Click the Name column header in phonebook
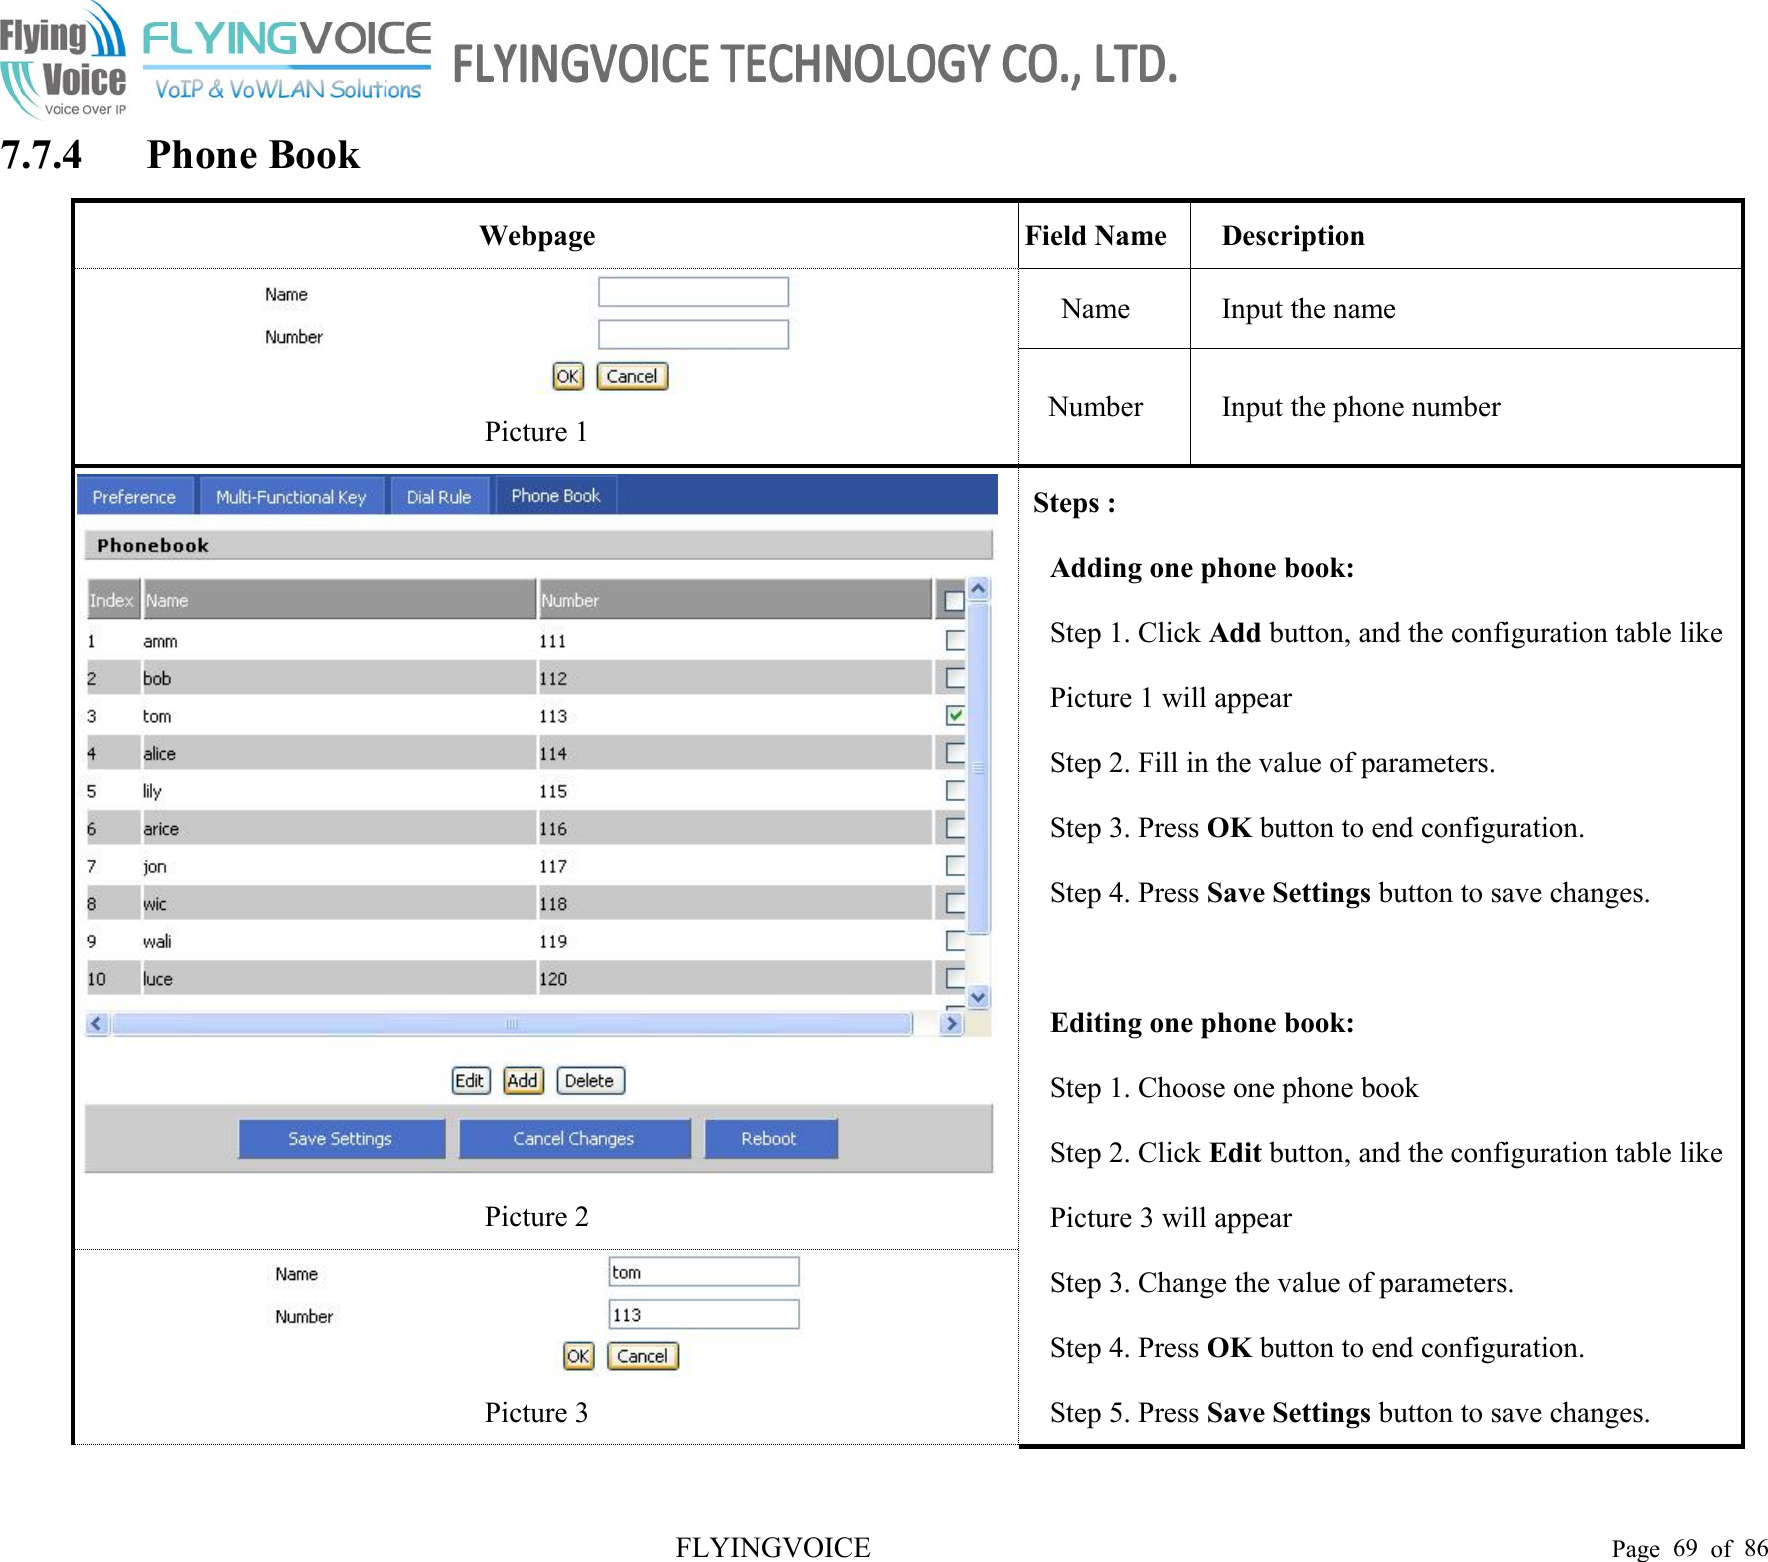 [x=339, y=600]
